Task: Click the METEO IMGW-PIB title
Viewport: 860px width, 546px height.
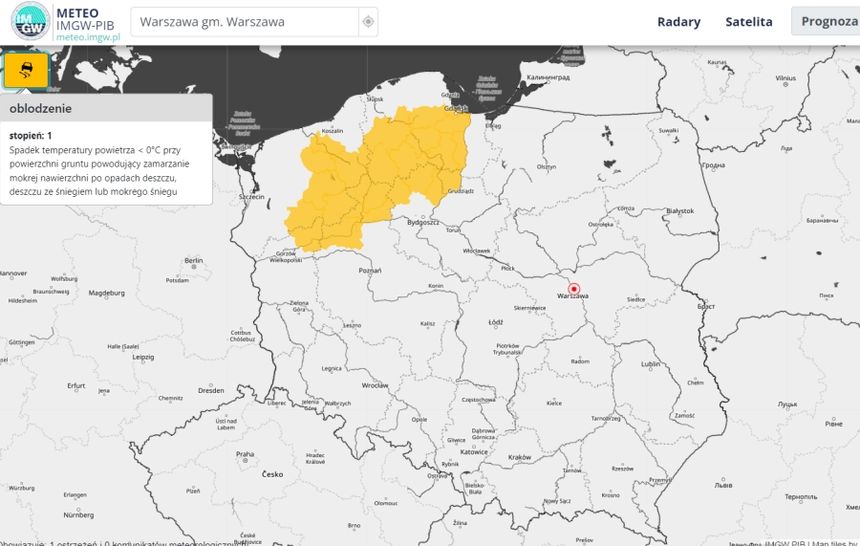Action: 85,19
